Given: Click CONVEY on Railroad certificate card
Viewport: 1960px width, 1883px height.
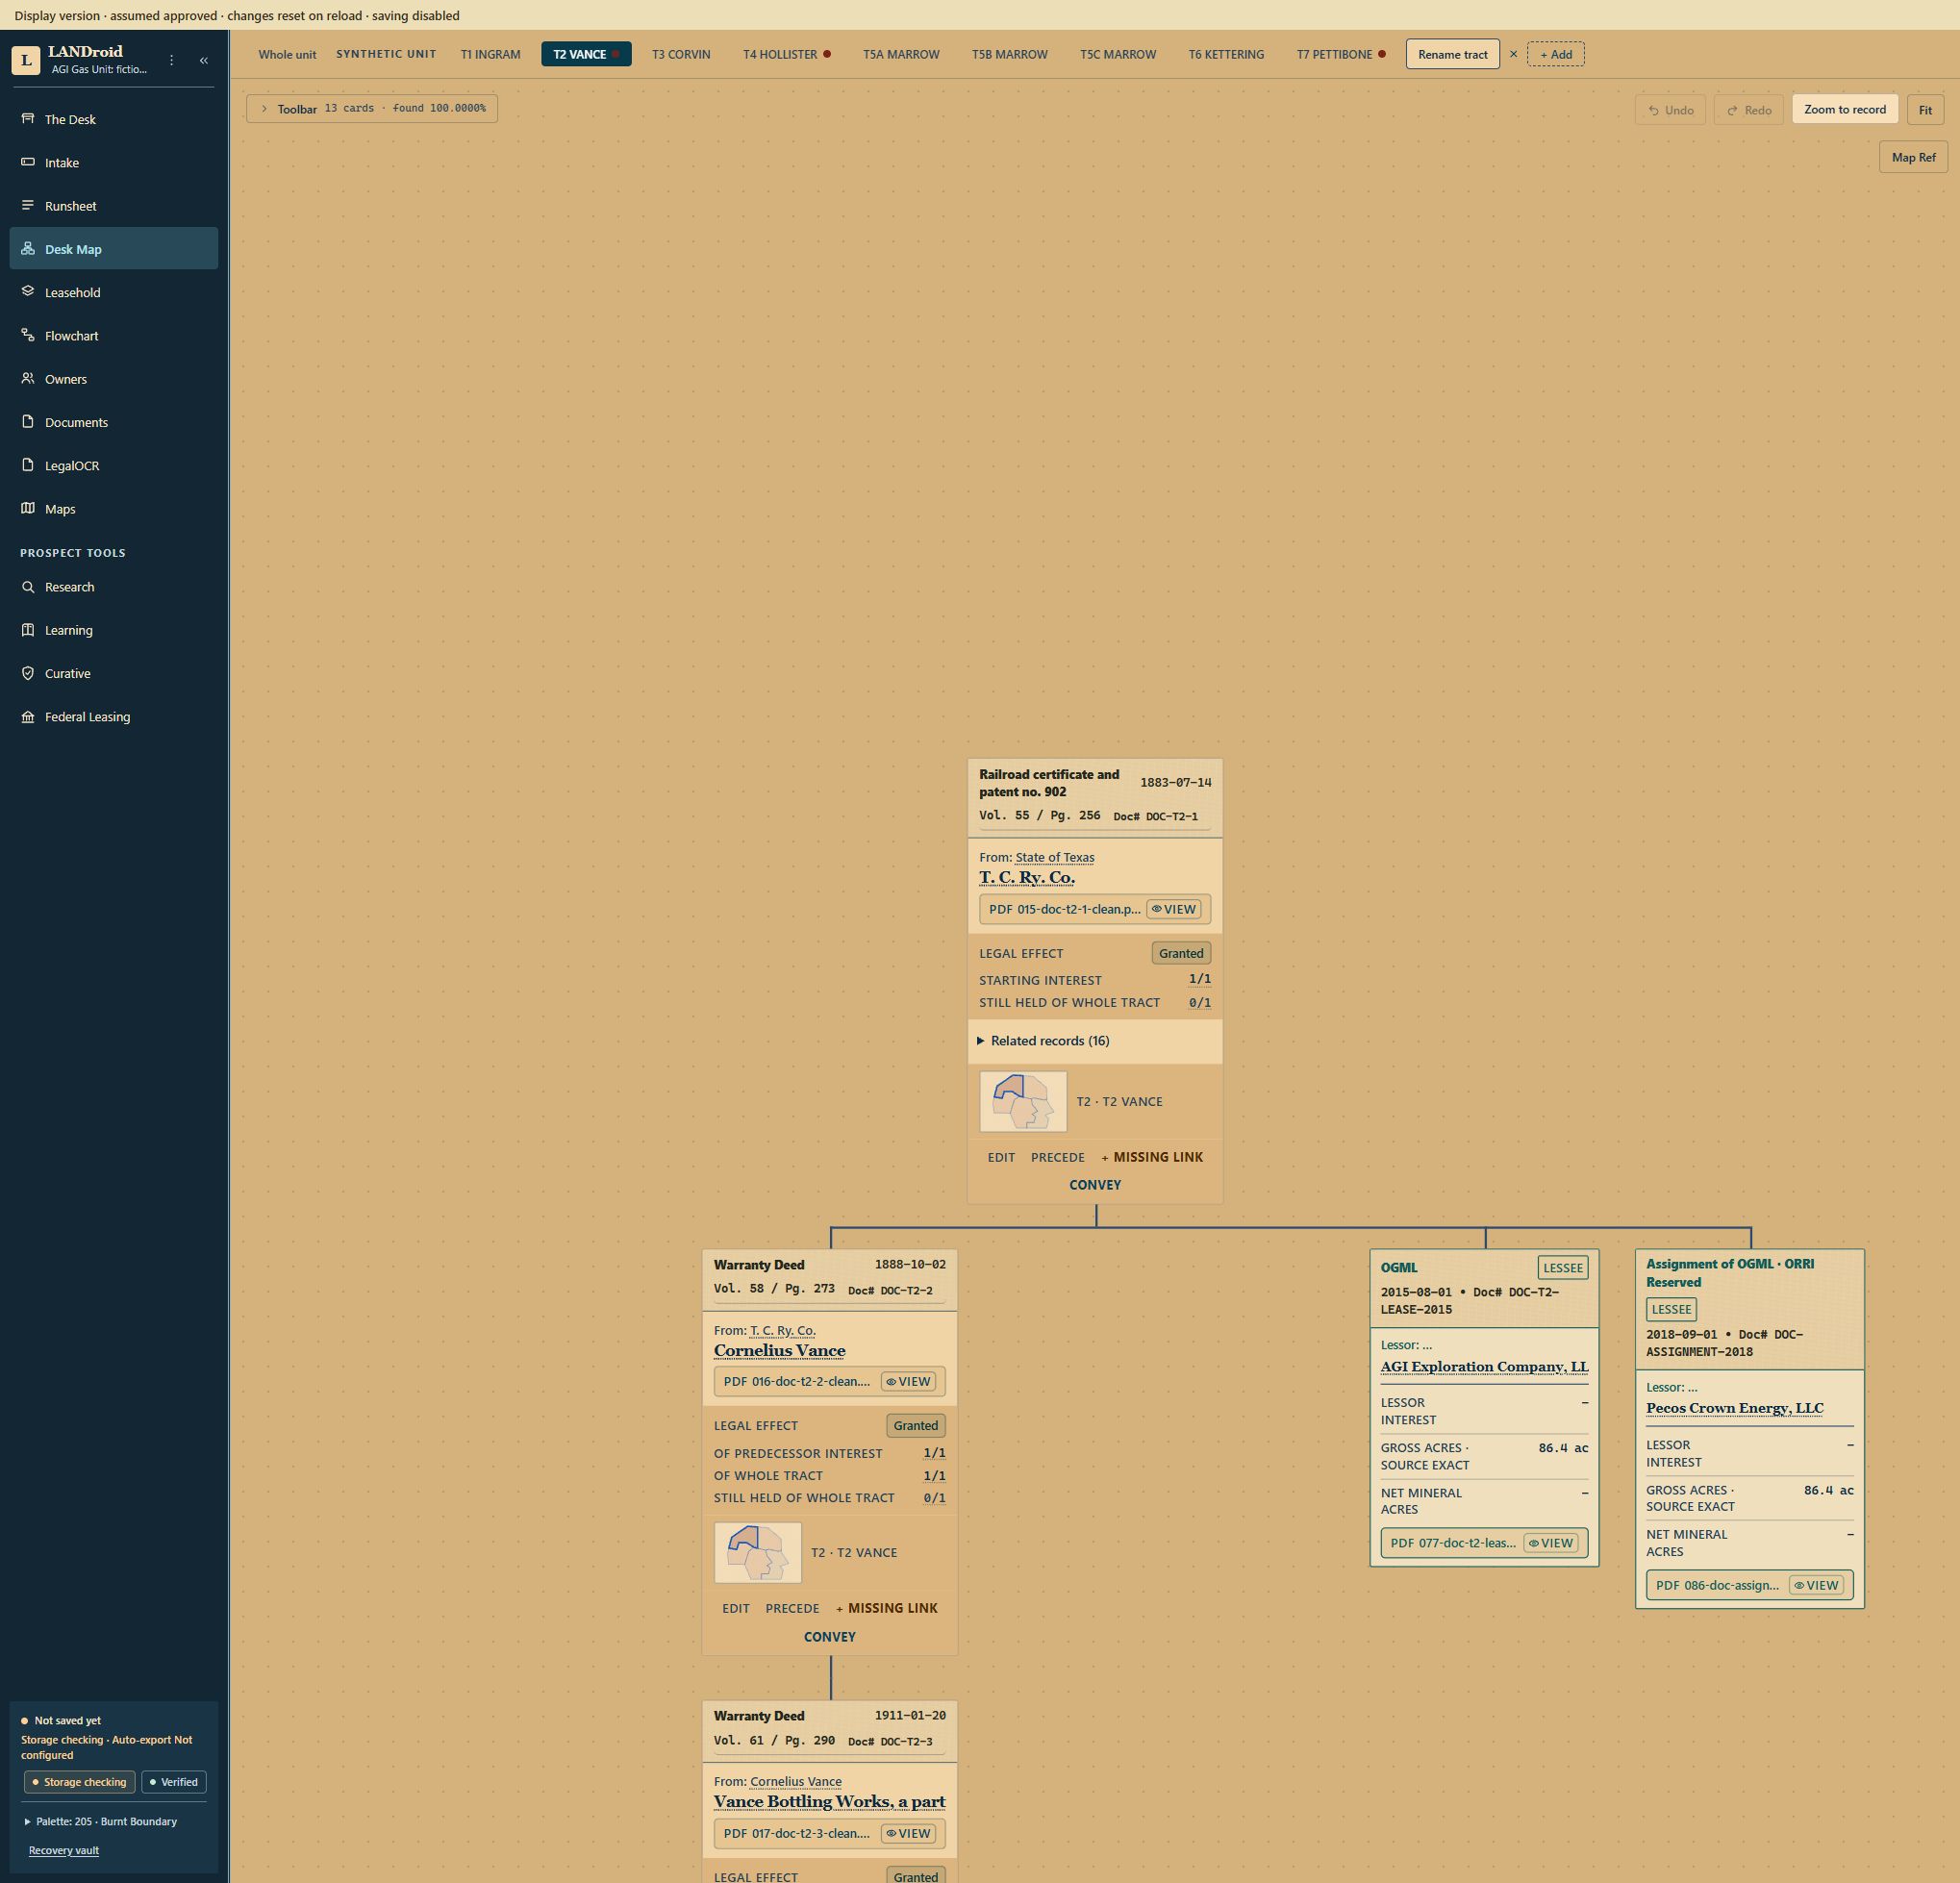Looking at the screenshot, I should point(1095,1185).
